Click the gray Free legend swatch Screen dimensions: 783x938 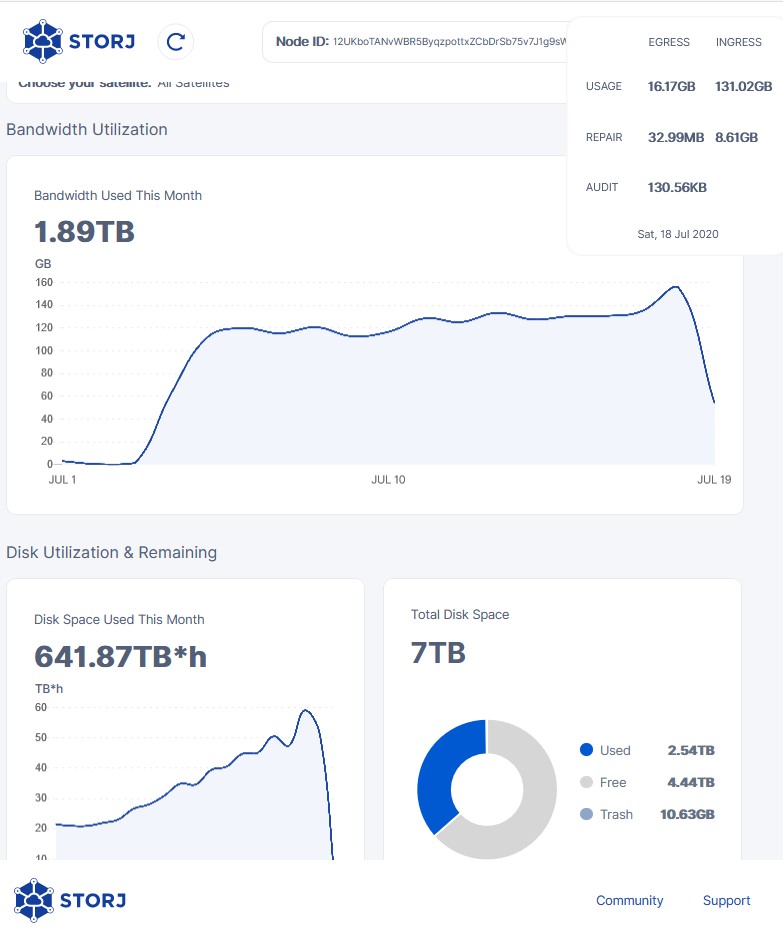point(587,782)
